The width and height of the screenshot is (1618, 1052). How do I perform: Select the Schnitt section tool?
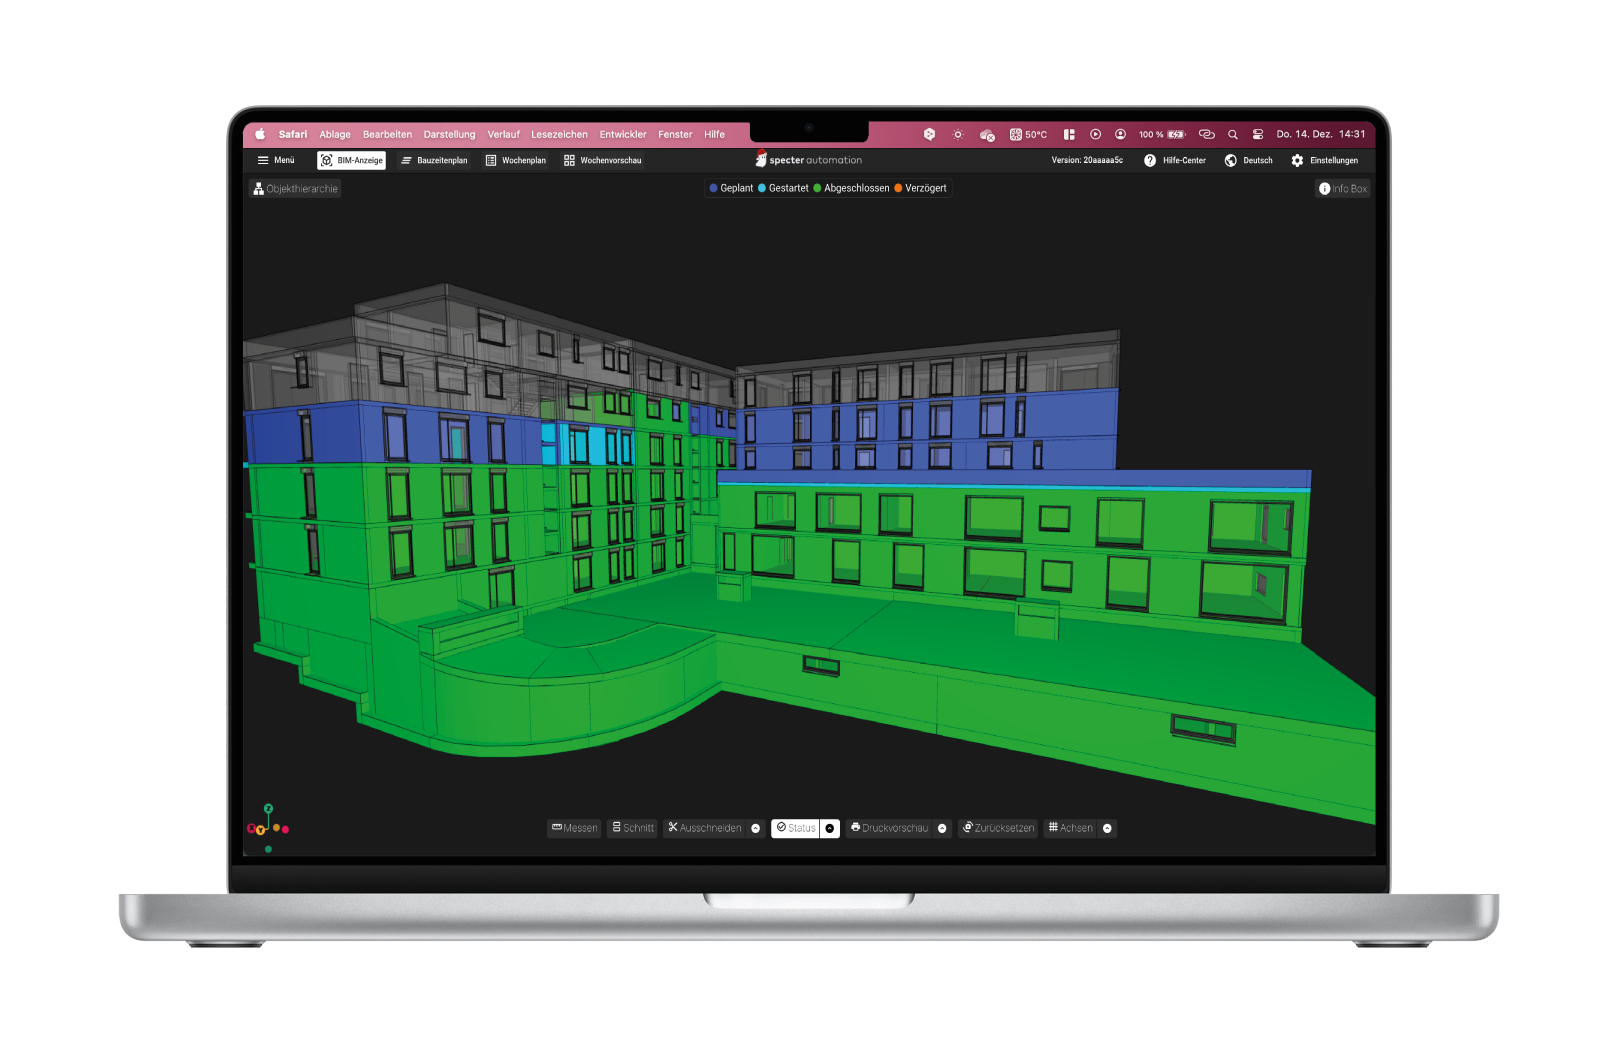[633, 828]
